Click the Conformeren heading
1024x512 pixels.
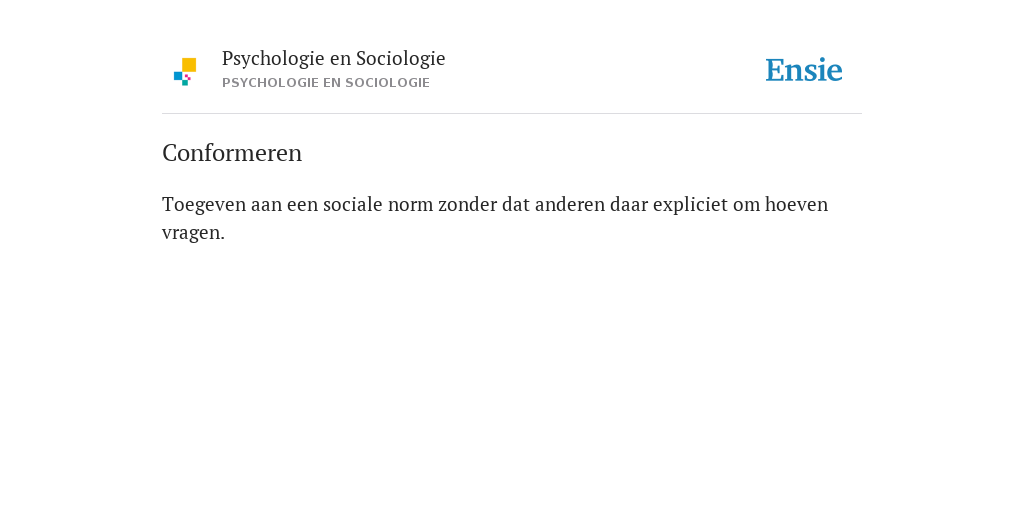(232, 153)
